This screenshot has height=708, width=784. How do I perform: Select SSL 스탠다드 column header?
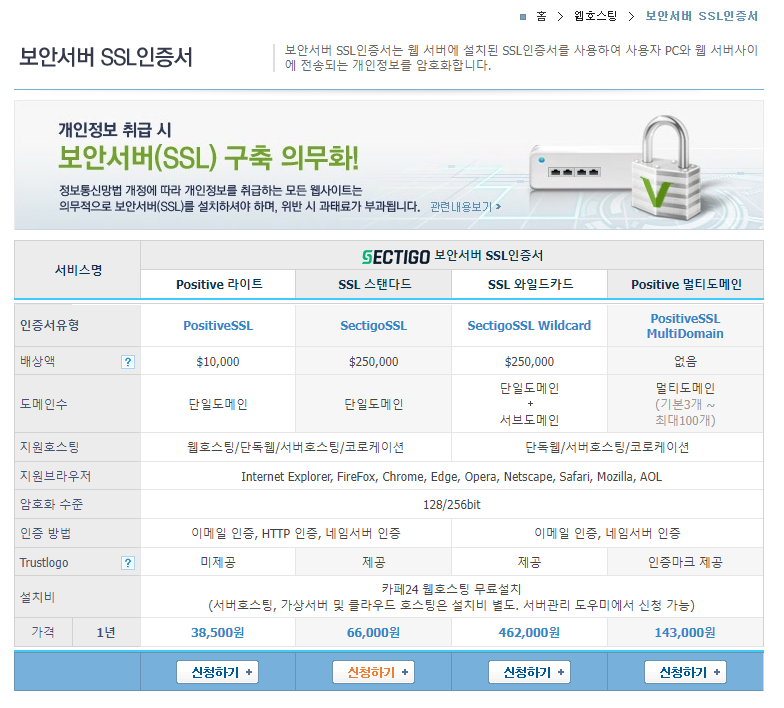(x=374, y=284)
